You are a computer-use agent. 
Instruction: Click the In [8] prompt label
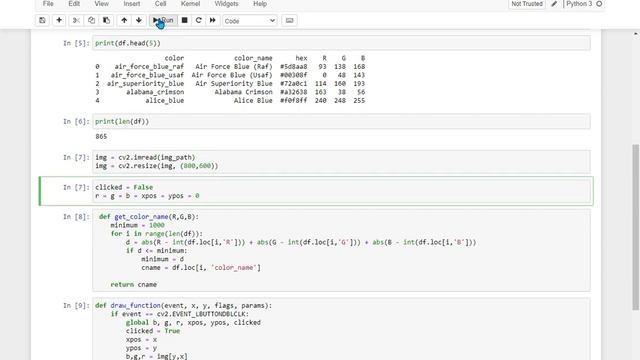click(x=76, y=217)
